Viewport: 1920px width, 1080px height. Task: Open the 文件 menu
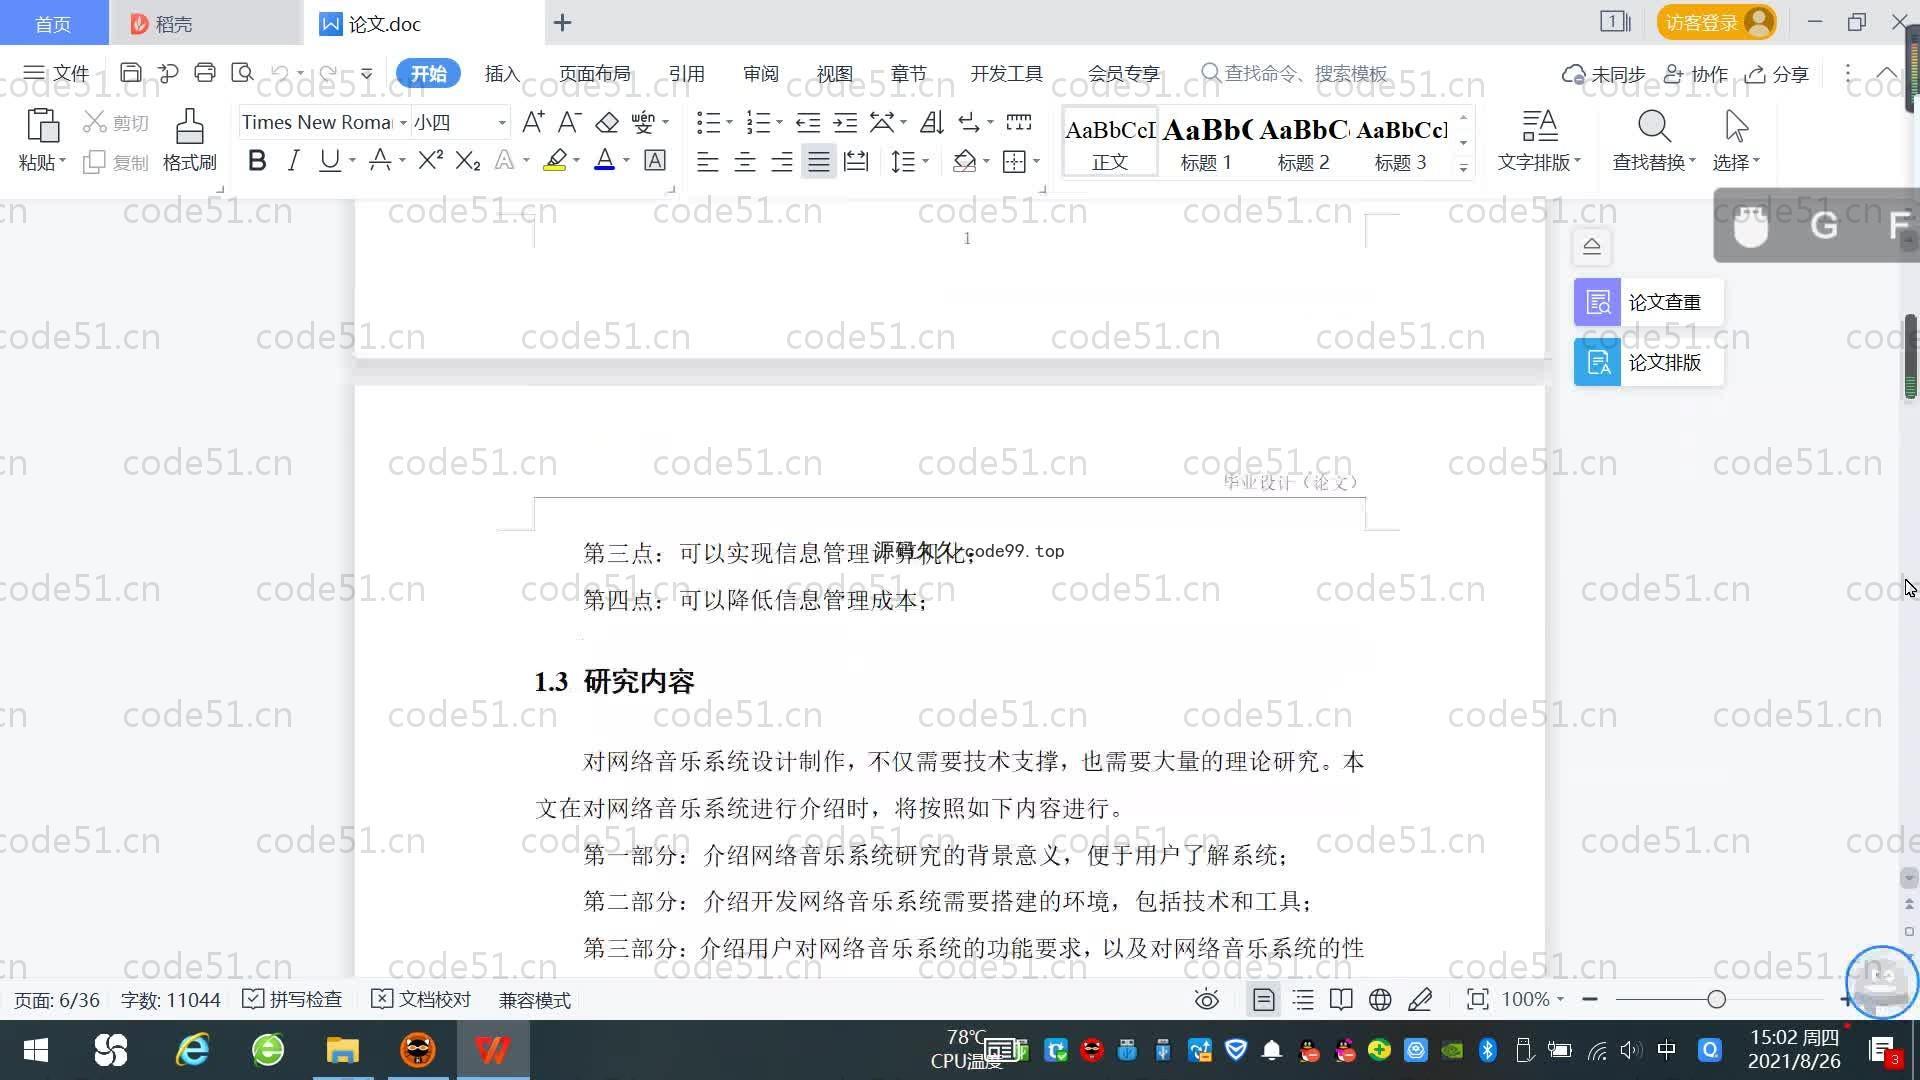pos(57,73)
